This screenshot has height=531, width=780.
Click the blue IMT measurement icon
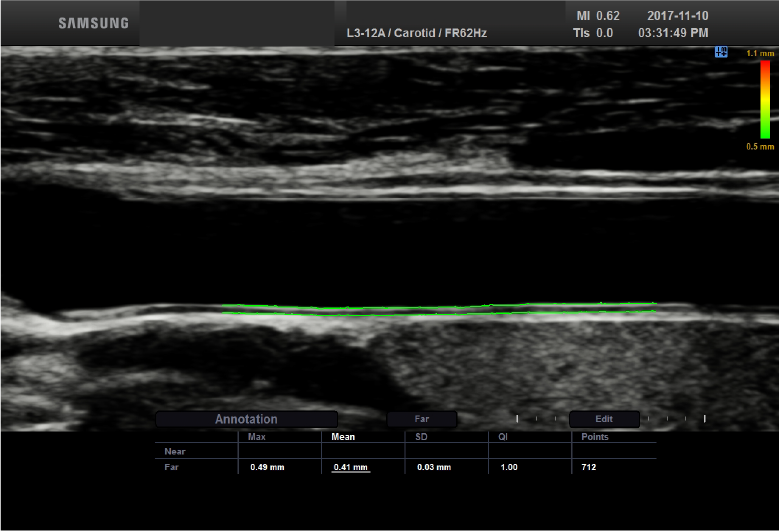click(x=721, y=52)
